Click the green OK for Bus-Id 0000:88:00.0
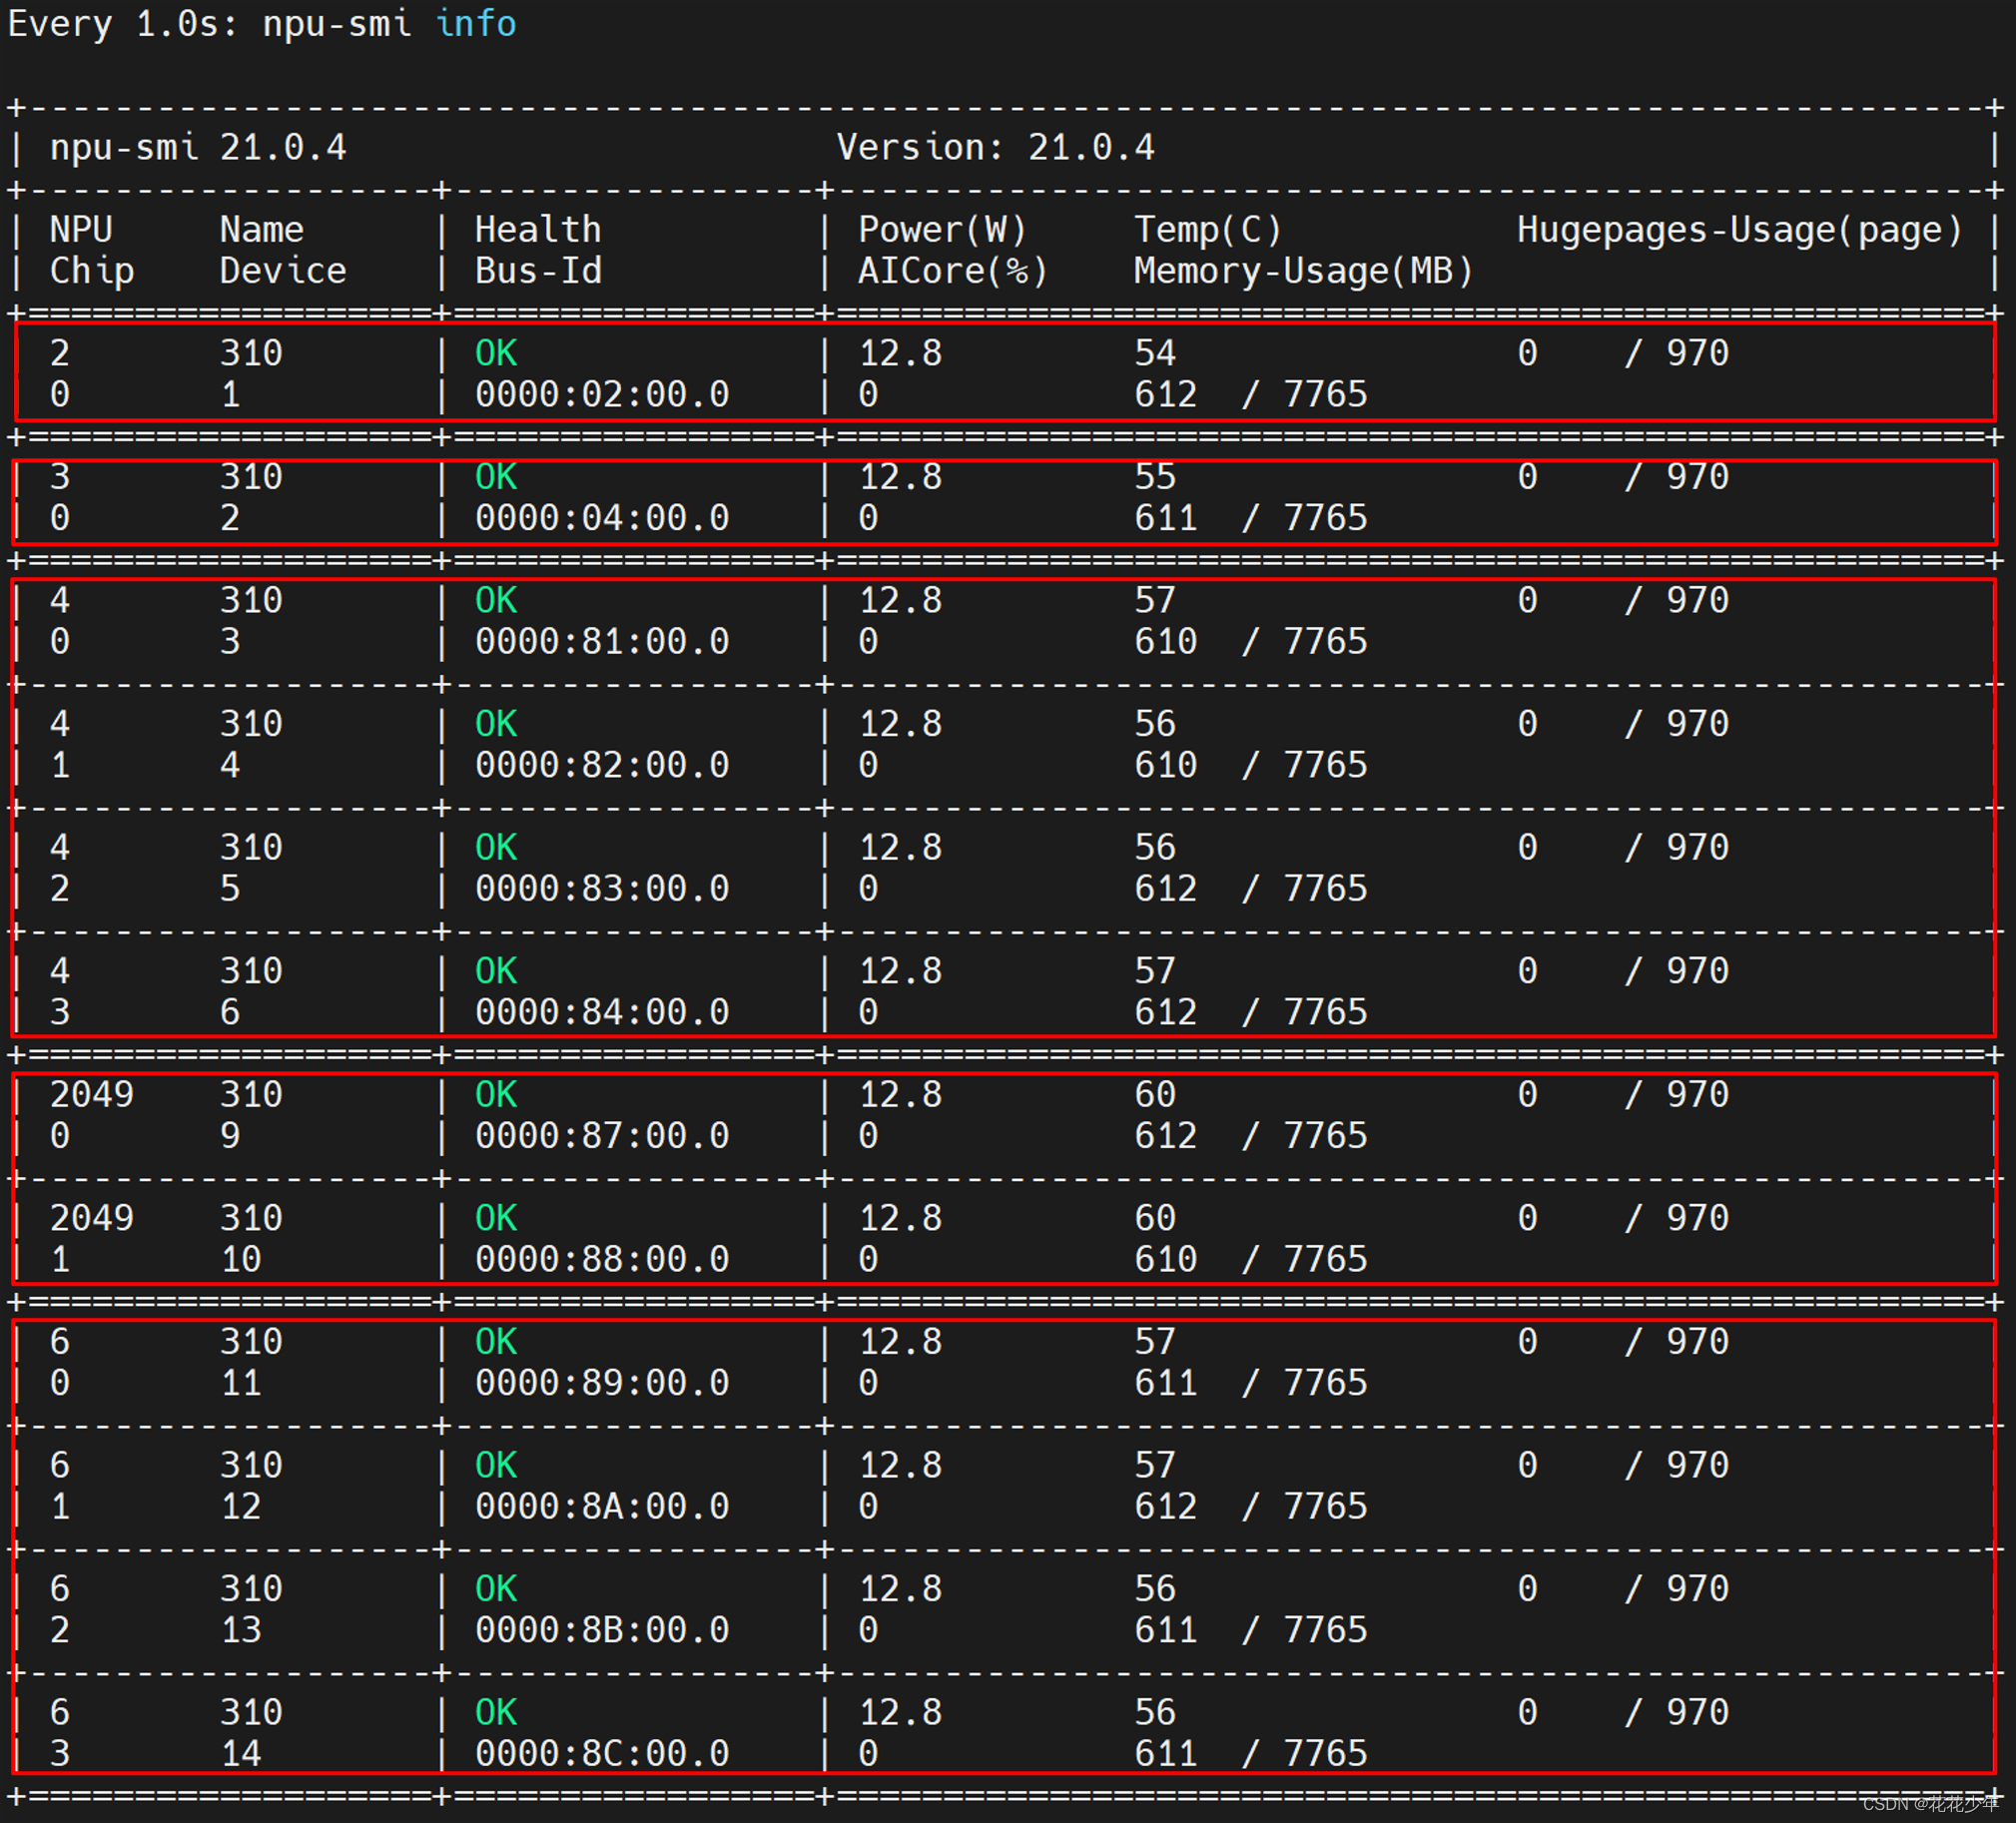The height and width of the screenshot is (1823, 2016). tap(496, 1218)
